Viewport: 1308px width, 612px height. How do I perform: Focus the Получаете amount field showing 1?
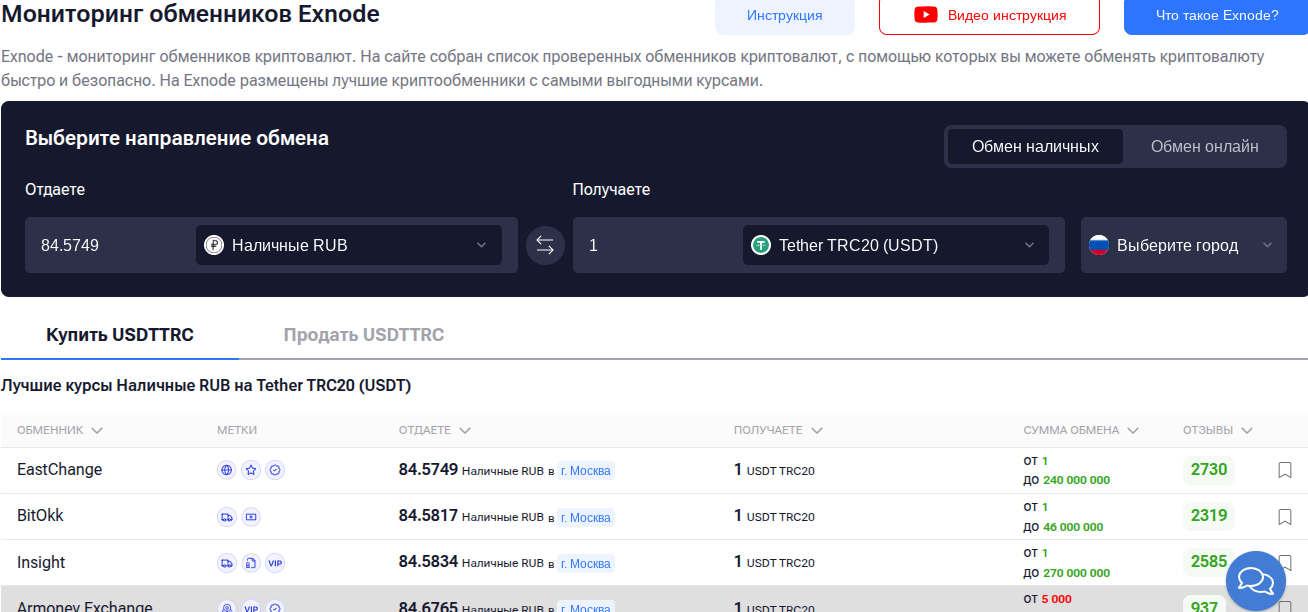658,245
